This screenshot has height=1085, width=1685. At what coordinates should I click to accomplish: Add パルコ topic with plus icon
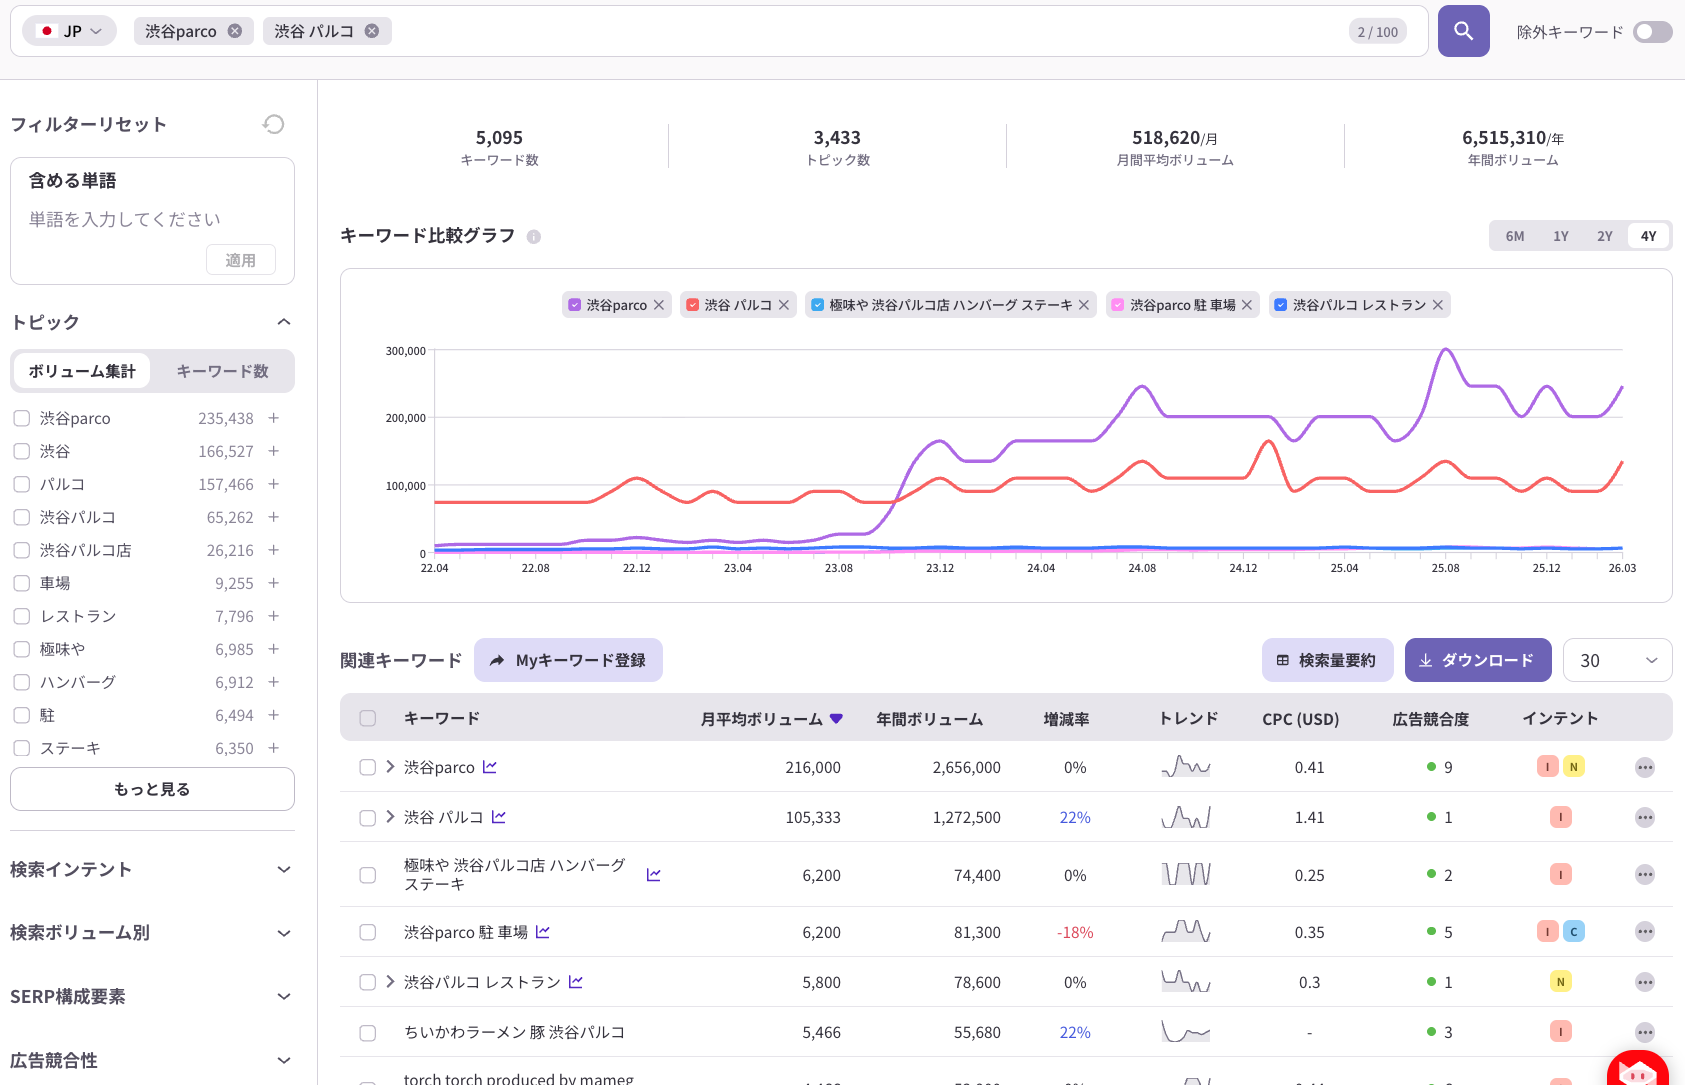pyautogui.click(x=273, y=484)
